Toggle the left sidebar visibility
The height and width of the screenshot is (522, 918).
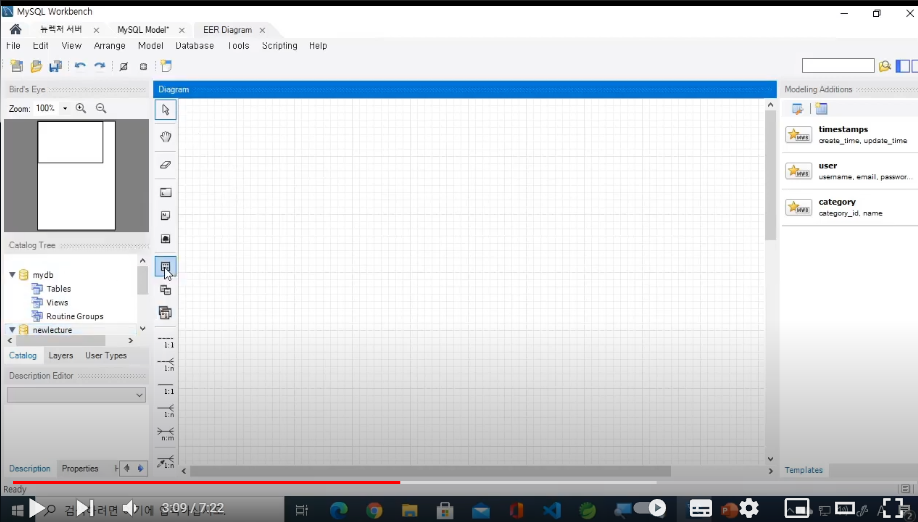point(903,66)
